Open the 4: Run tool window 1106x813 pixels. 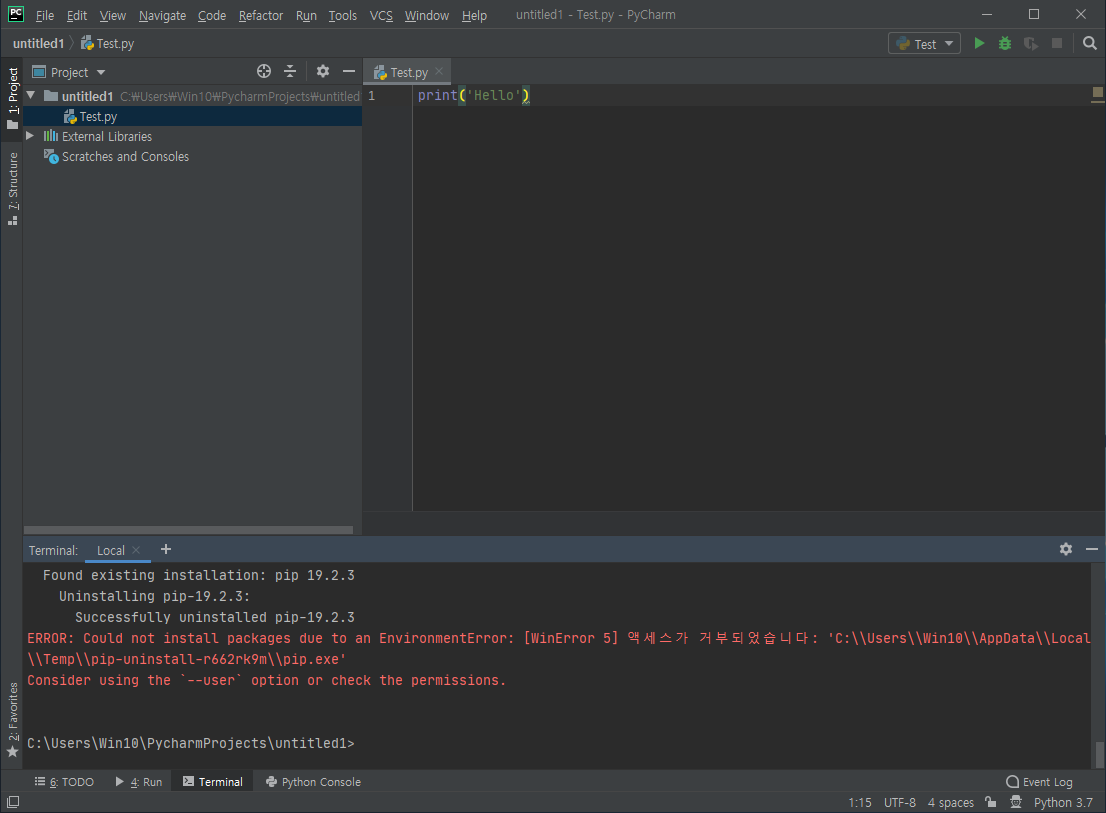[139, 781]
